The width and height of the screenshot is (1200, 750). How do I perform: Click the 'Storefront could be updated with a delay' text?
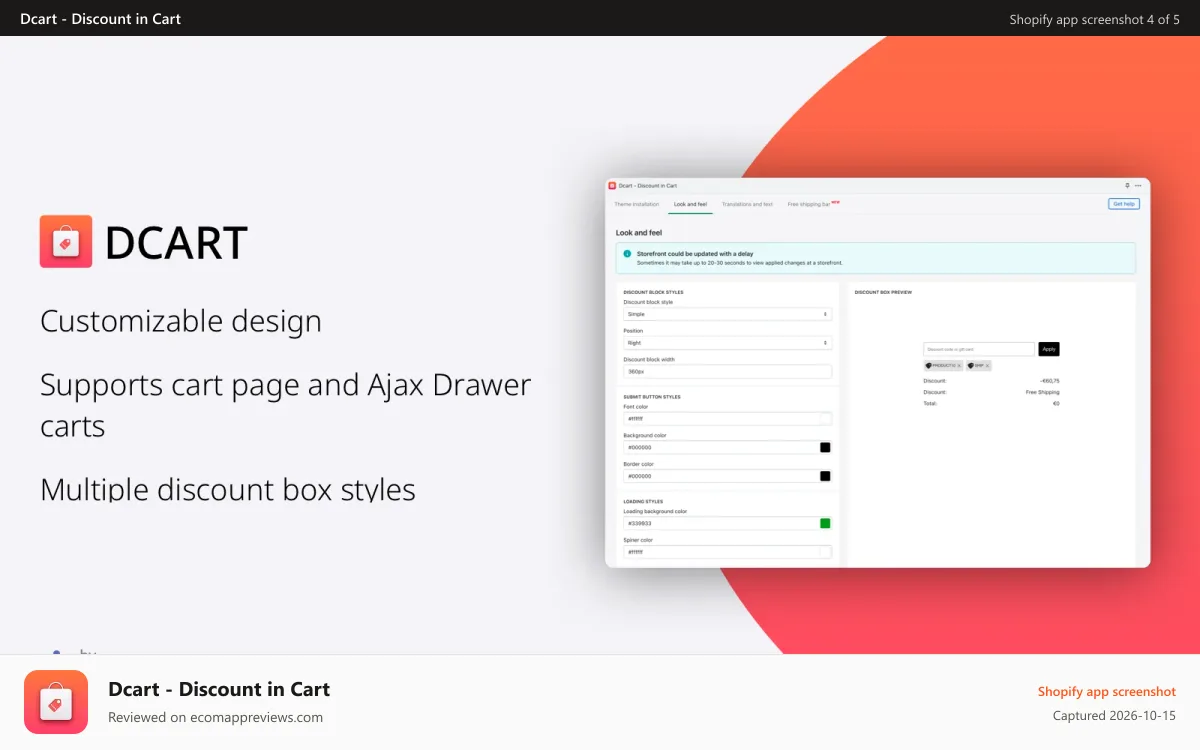[x=696, y=254]
